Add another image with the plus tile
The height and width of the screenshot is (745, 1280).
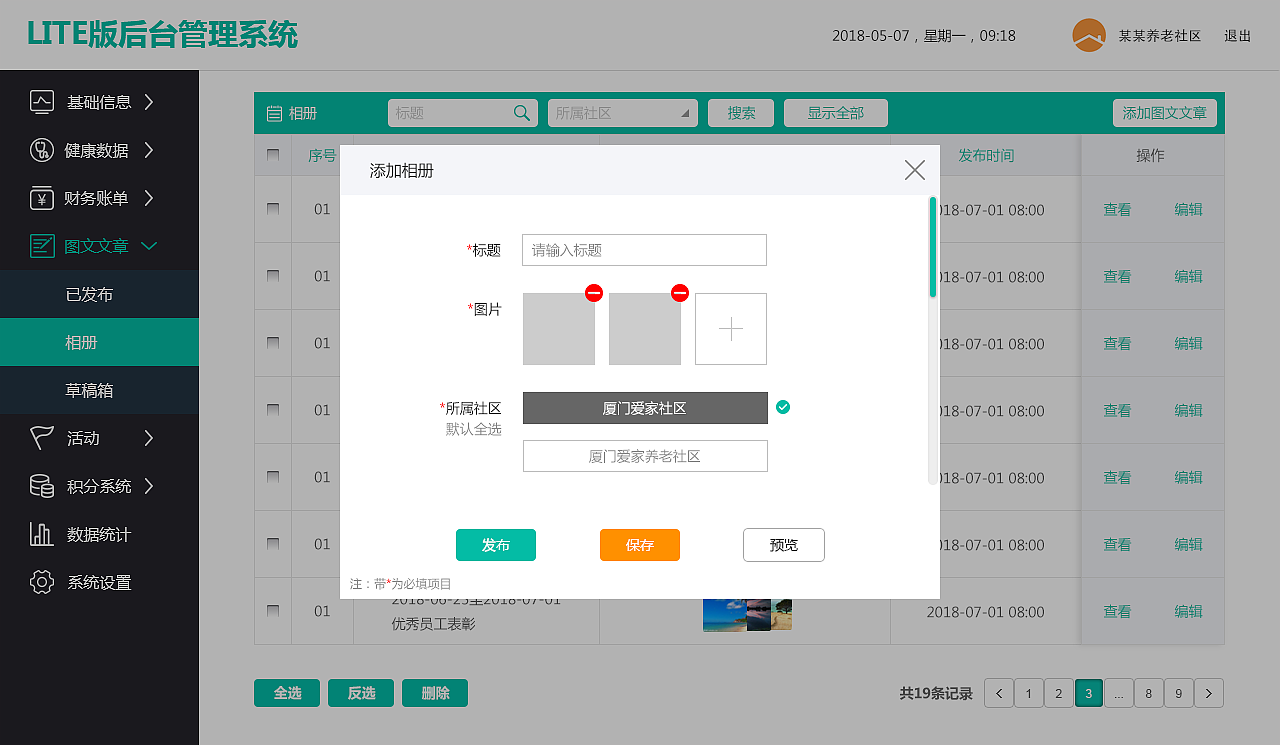[x=730, y=328]
